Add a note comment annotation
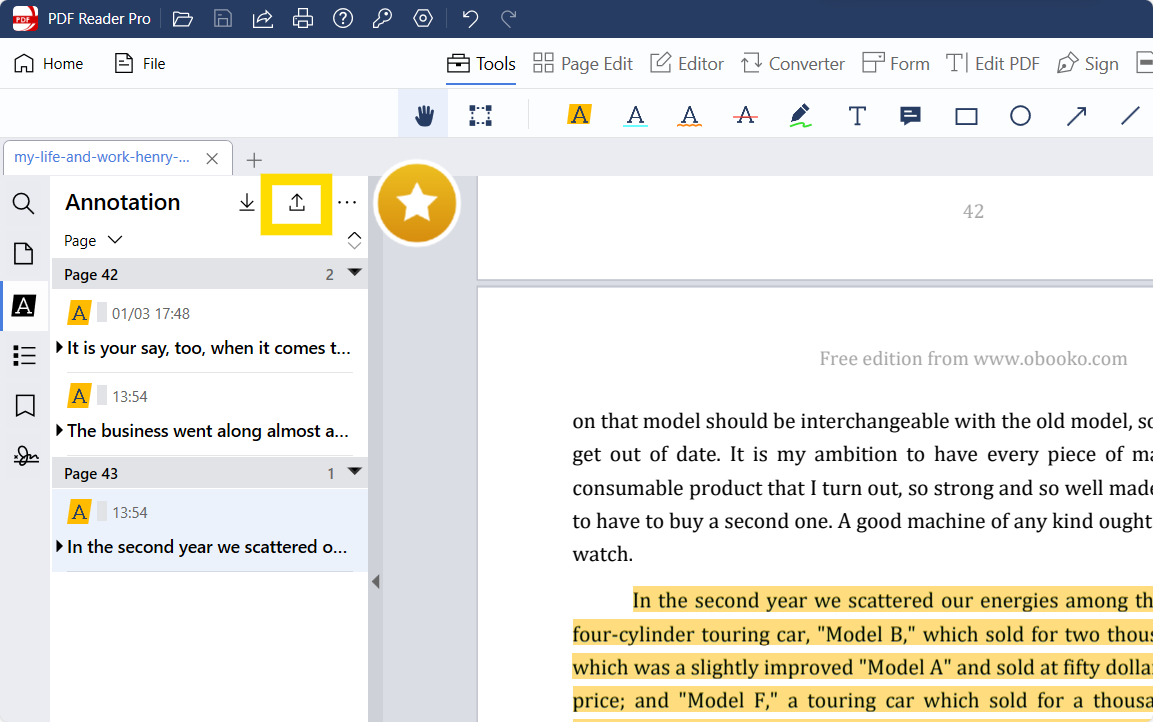Image resolution: width=1153 pixels, height=722 pixels. click(x=910, y=115)
